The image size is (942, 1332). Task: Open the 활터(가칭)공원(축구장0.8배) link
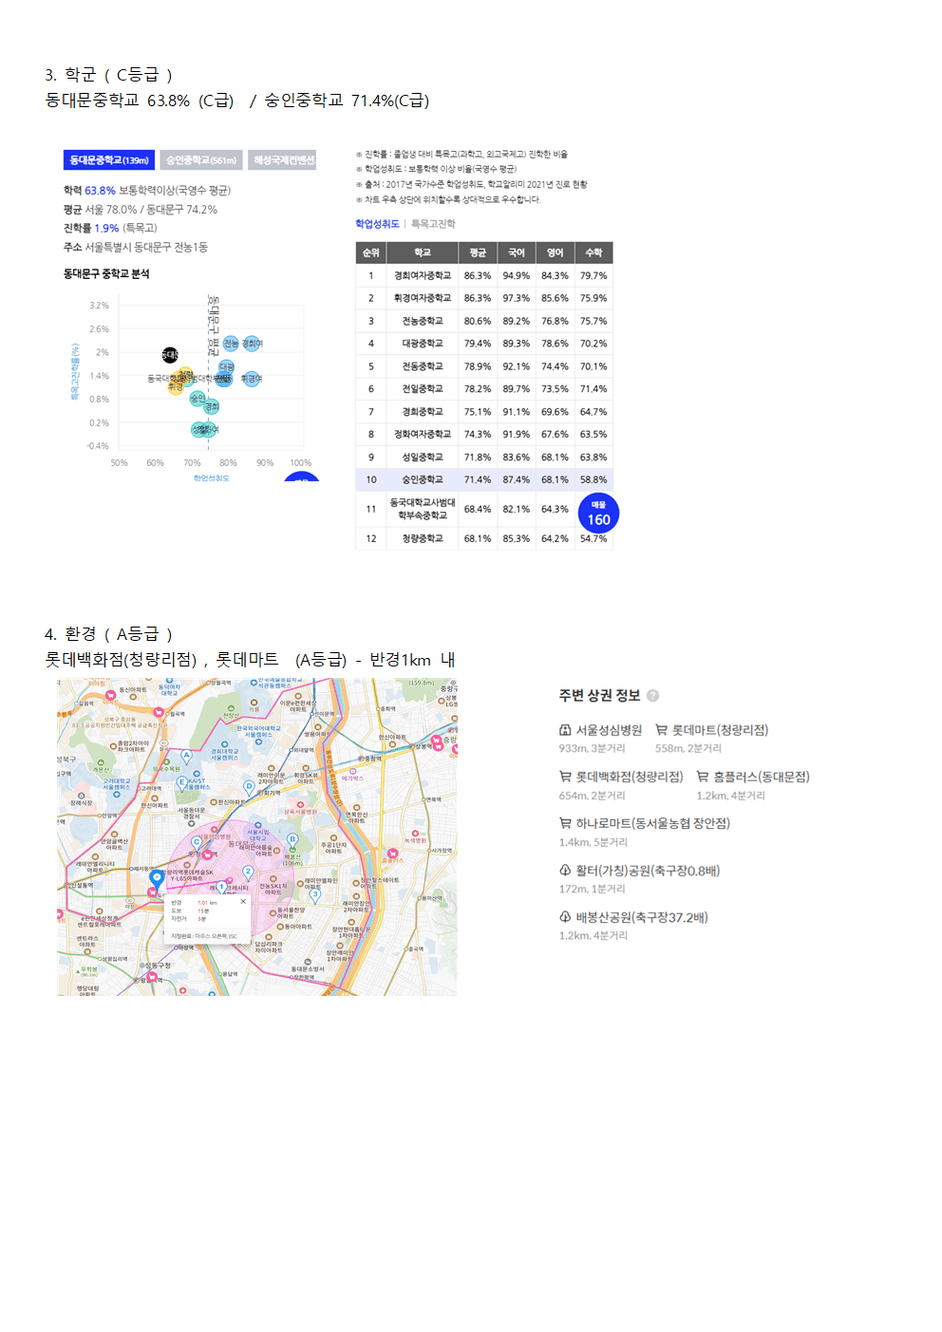[x=648, y=870]
